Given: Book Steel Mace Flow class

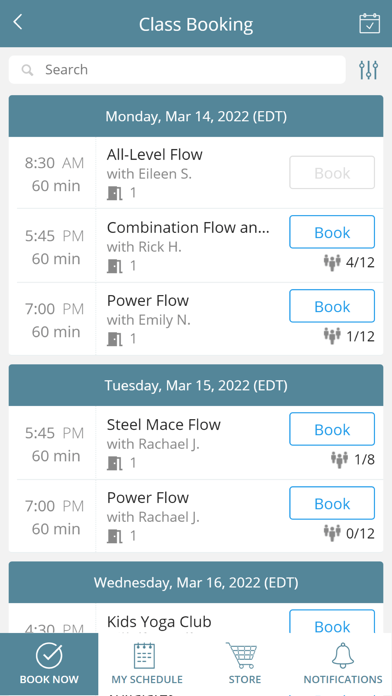Looking at the screenshot, I should click(332, 429).
